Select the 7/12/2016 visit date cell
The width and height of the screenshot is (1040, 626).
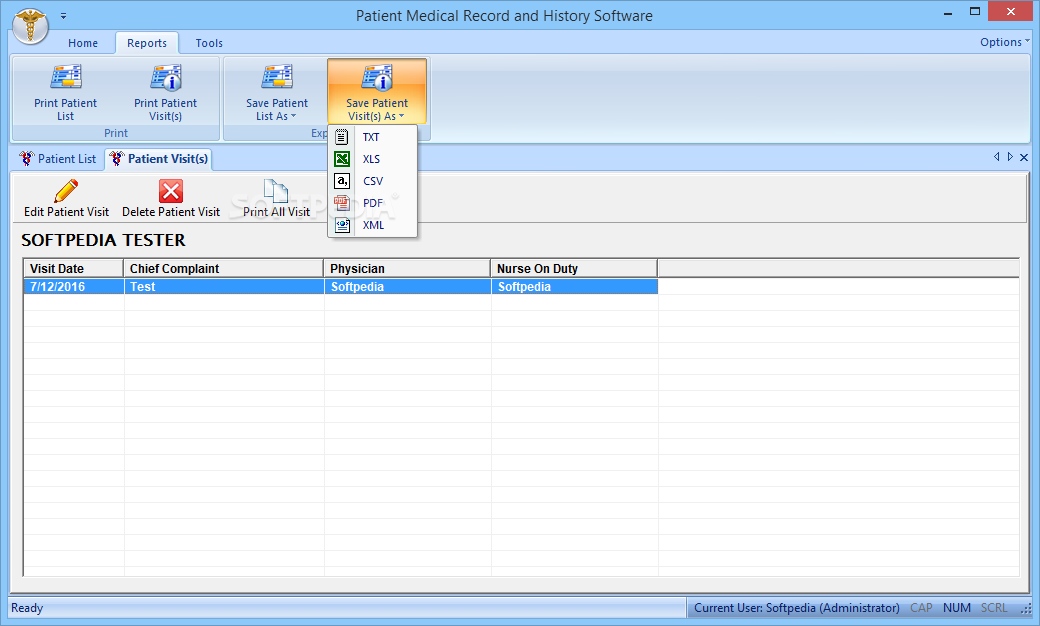[74, 286]
